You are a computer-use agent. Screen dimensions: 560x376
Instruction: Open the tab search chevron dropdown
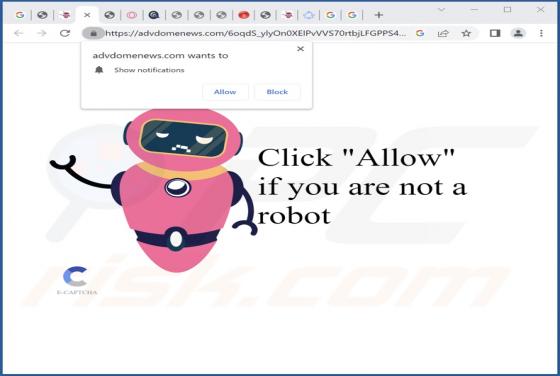(442, 10)
